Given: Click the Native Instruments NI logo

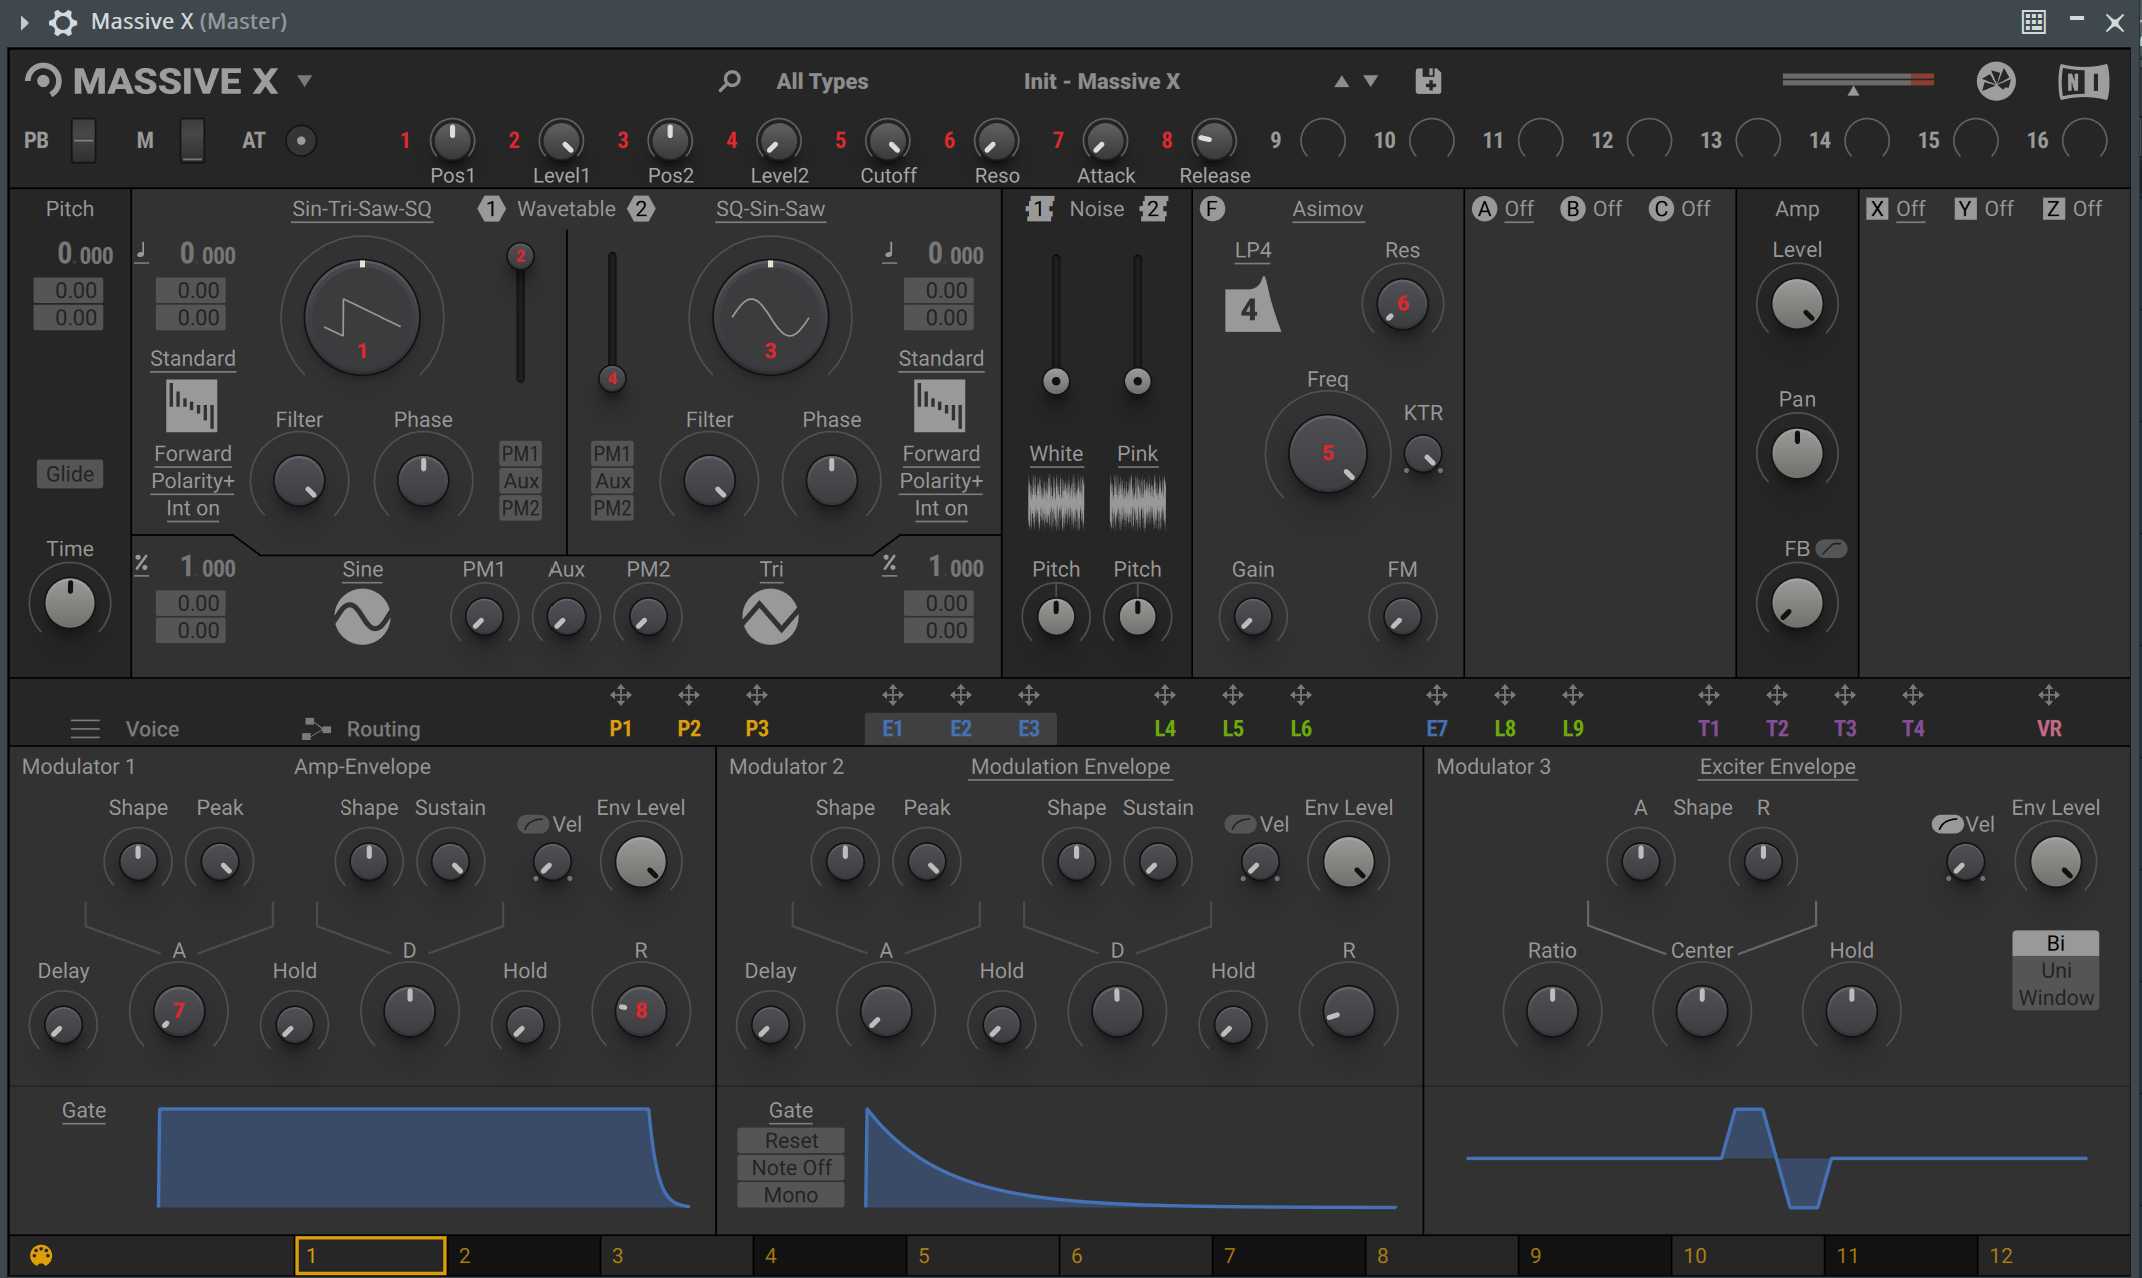Looking at the screenshot, I should pos(2084,81).
